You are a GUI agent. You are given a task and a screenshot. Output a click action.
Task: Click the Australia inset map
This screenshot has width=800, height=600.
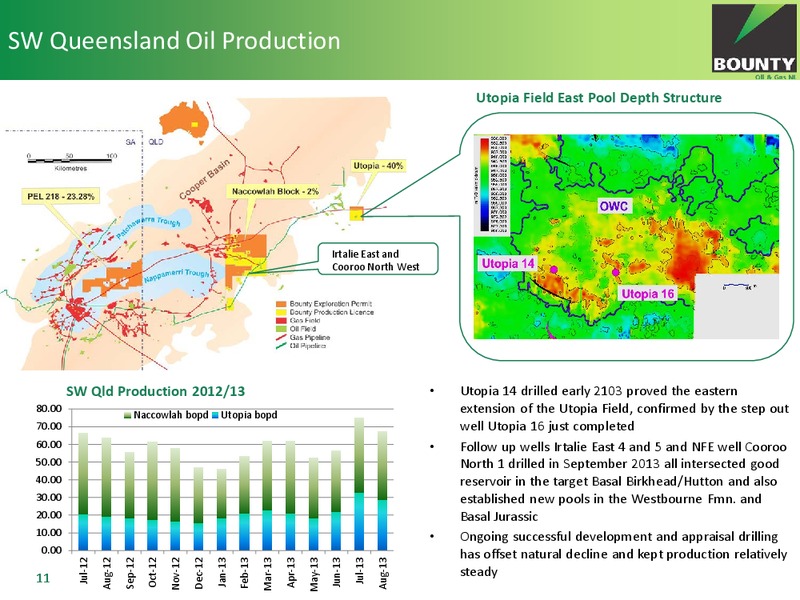(x=185, y=121)
